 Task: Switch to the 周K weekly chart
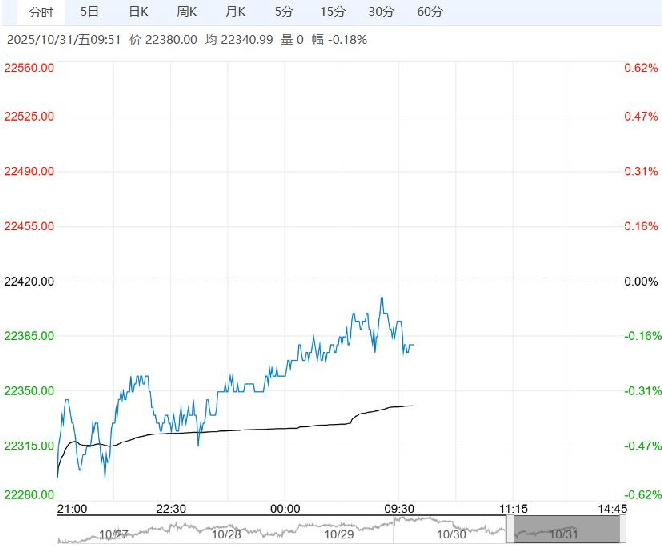187,12
